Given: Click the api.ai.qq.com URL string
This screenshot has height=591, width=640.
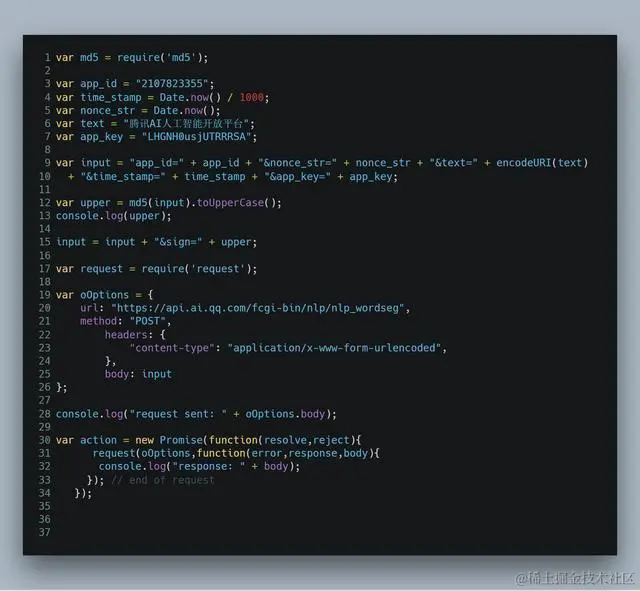Looking at the screenshot, I should (x=258, y=308).
